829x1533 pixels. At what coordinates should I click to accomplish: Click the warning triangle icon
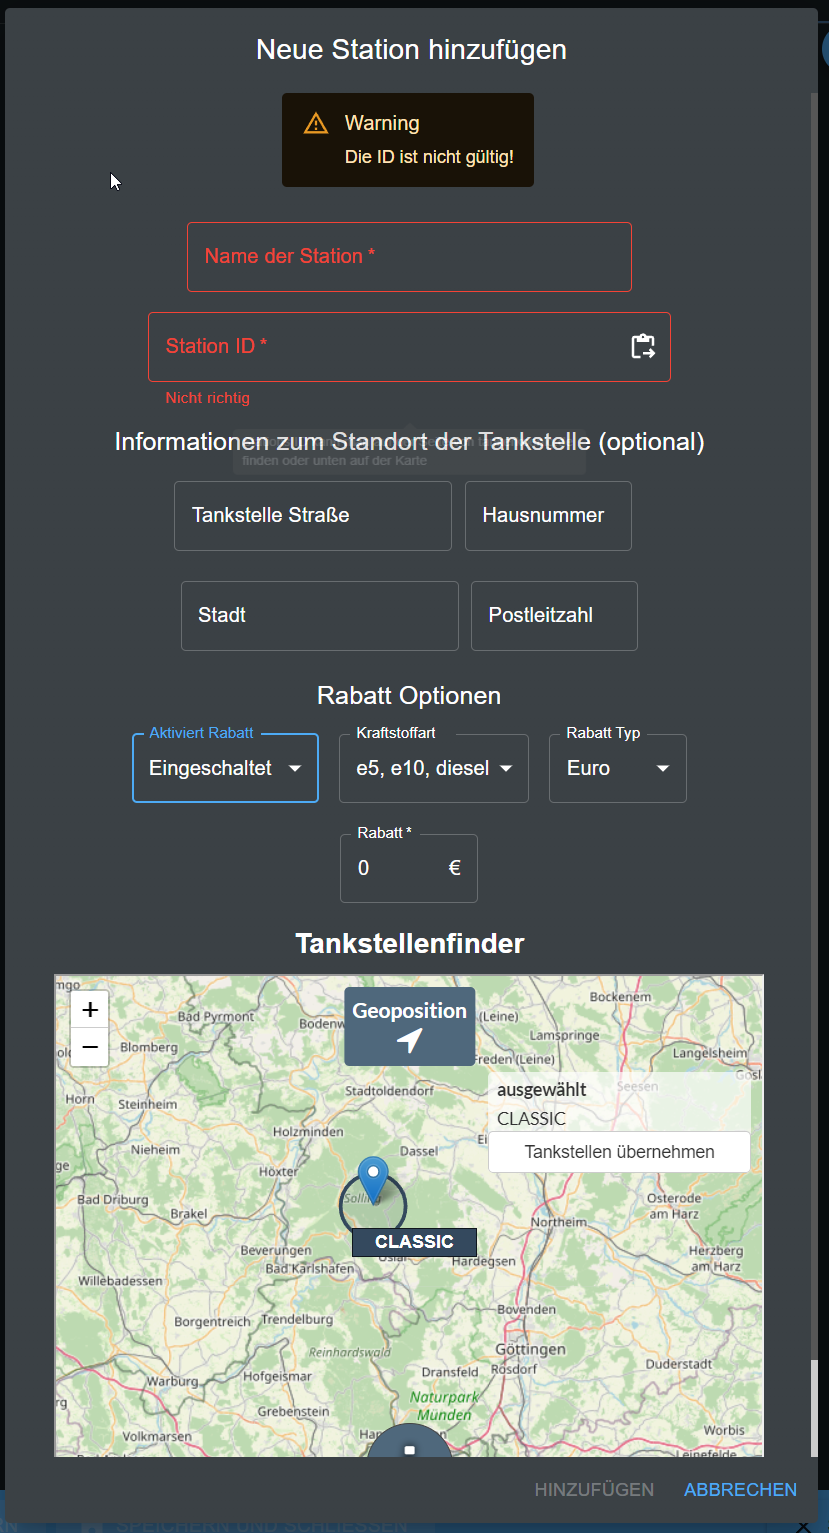[x=316, y=123]
